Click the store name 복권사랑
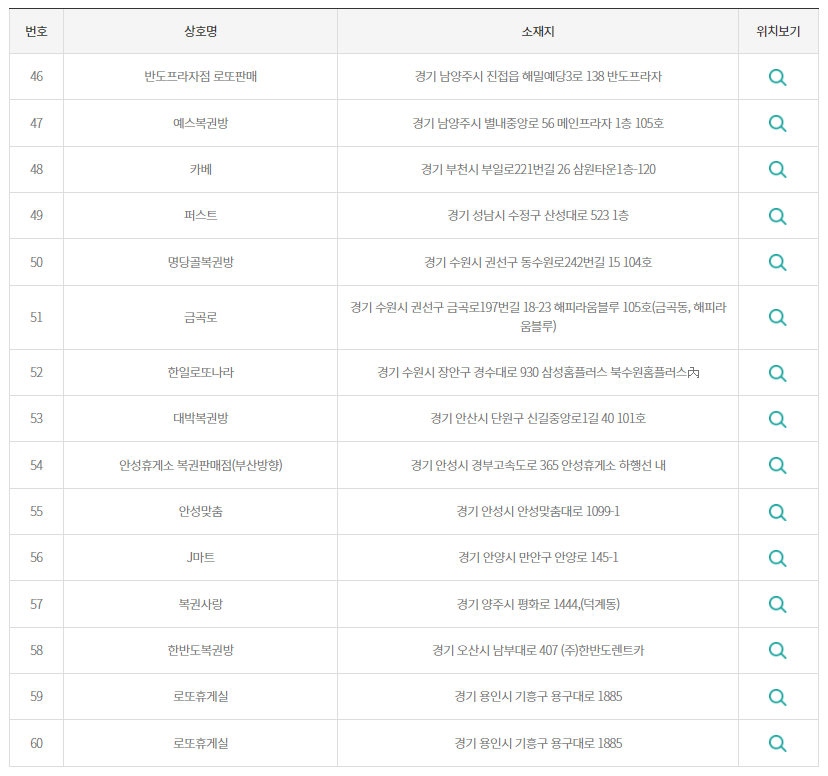 (201, 604)
